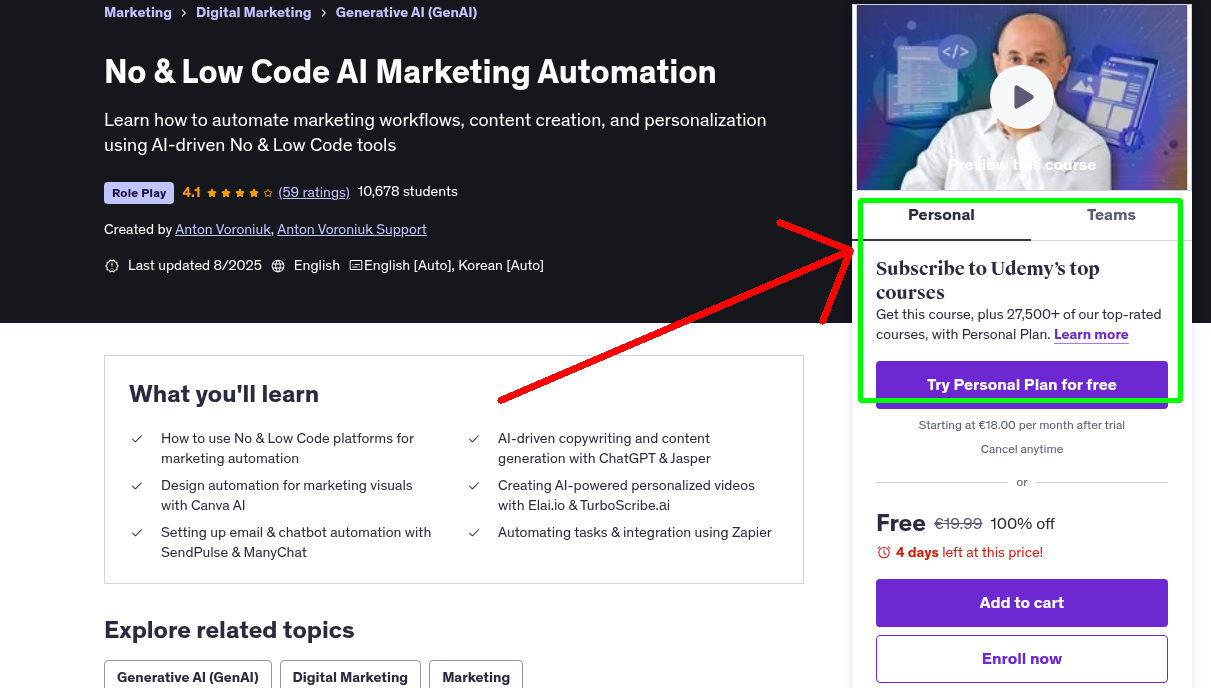Click 'Starting at €18.00 per month' text
This screenshot has height=688, width=1211.
pyautogui.click(x=1022, y=425)
